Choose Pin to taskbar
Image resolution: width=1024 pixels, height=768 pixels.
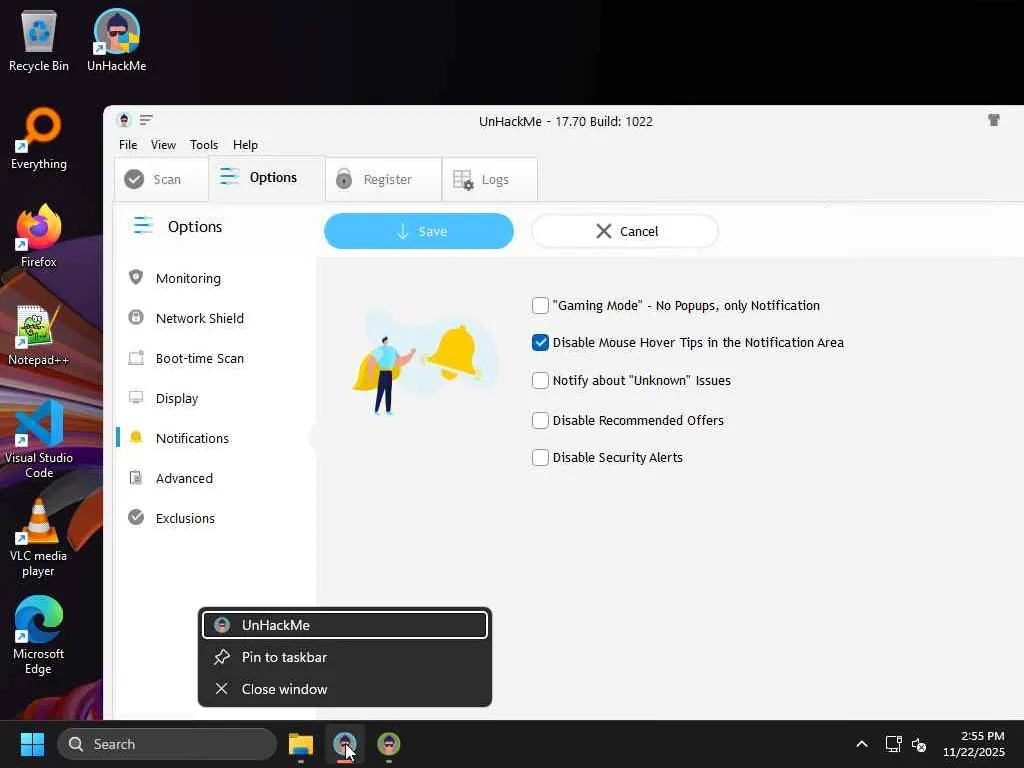pyautogui.click(x=345, y=657)
